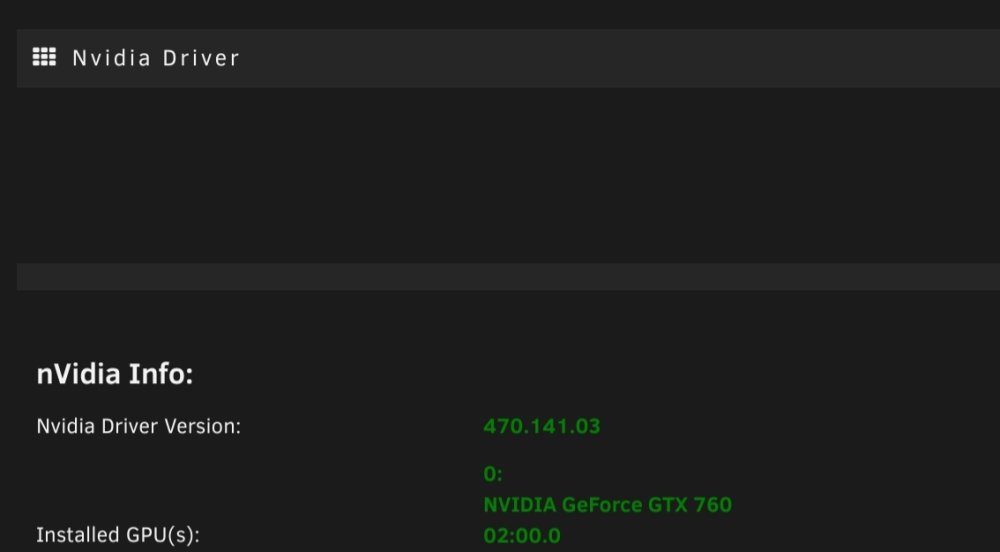Click the Nvidia Driver Version label
The height and width of the screenshot is (552, 1000).
pyautogui.click(x=138, y=426)
